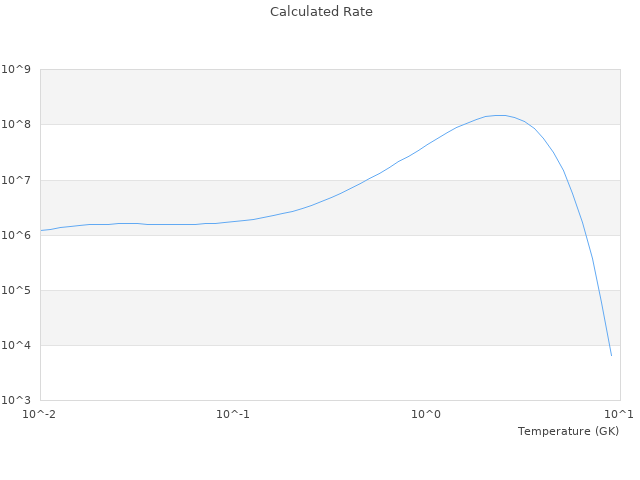Select the 10^7 y-axis tick label

click(16, 180)
